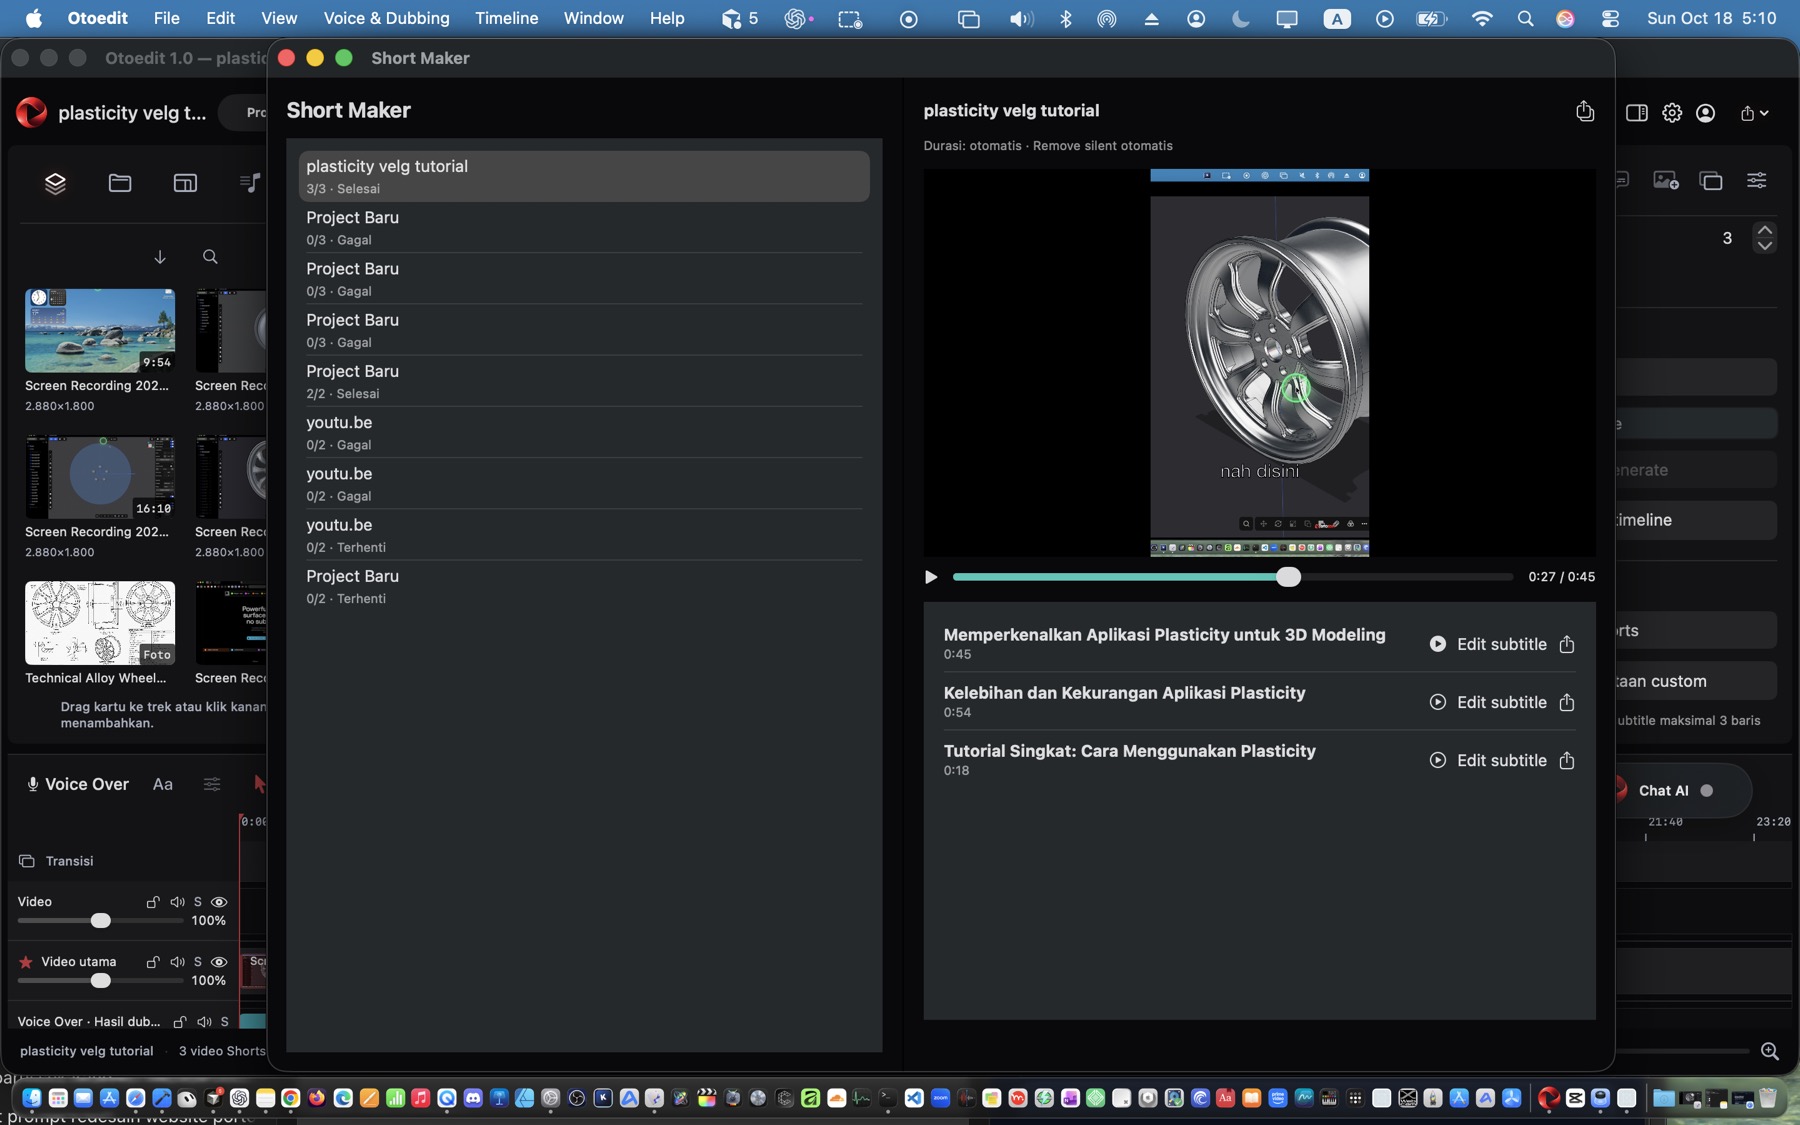This screenshot has height=1125, width=1800.
Task: Increase the stepper value showing 3
Action: click(x=1765, y=230)
